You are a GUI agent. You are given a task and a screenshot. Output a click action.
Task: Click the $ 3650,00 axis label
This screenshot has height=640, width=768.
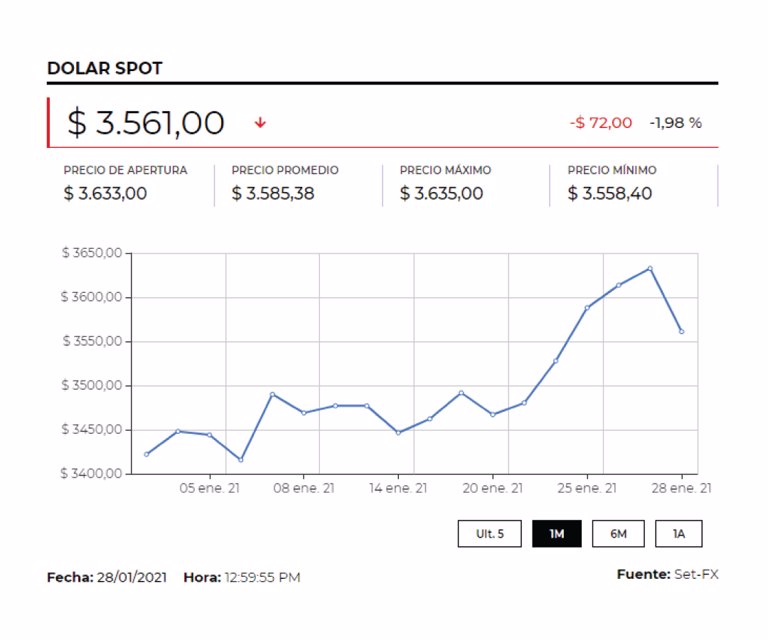click(92, 253)
